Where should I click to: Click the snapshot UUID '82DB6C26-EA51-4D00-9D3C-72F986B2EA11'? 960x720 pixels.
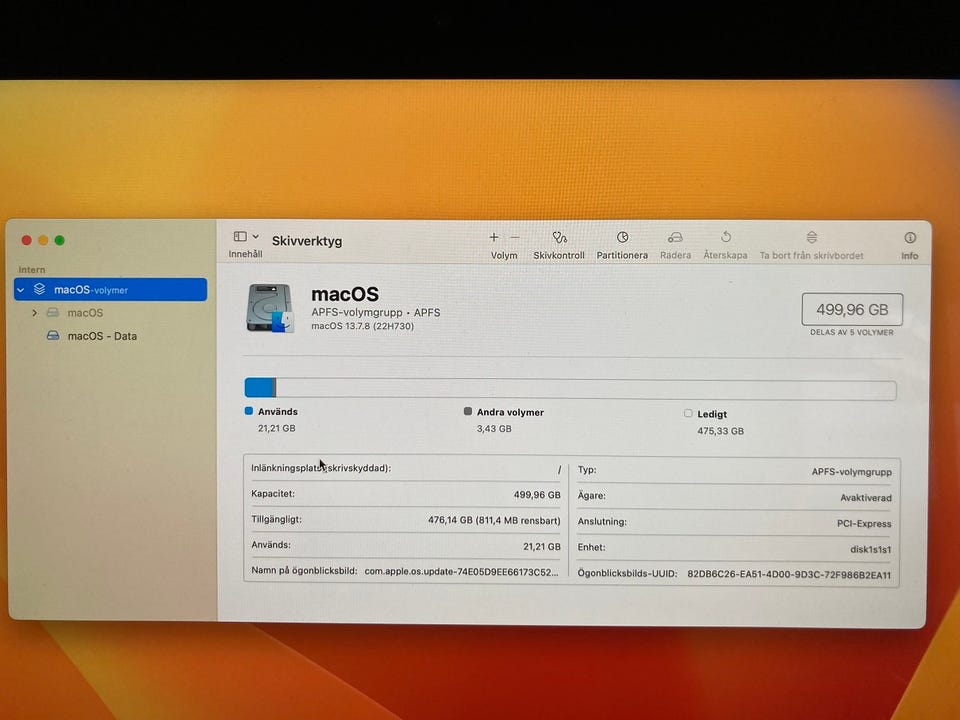click(x=789, y=575)
